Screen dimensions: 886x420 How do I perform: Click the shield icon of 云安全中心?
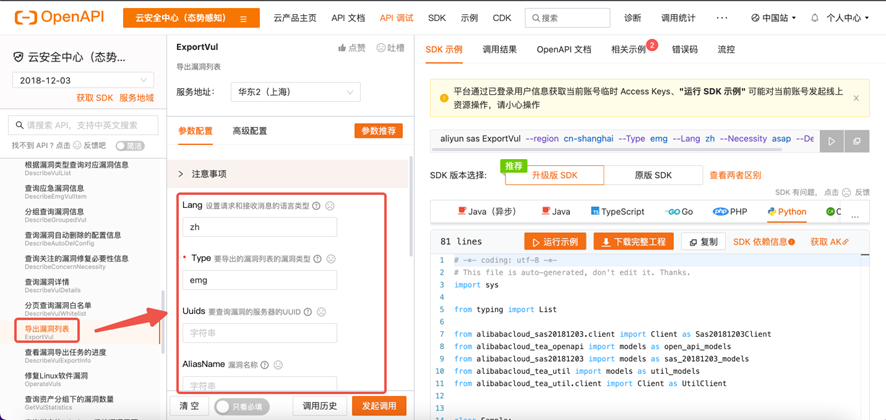(18, 58)
